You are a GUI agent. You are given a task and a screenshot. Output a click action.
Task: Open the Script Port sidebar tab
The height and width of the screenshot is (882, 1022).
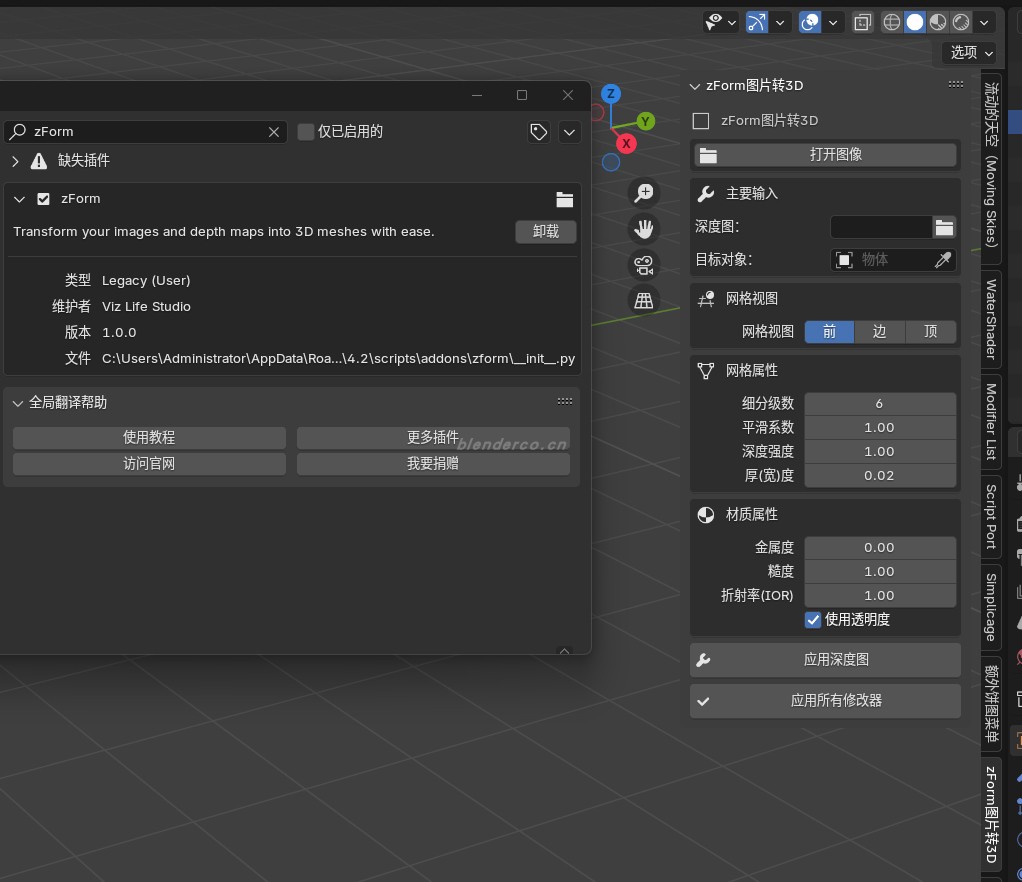(x=991, y=517)
